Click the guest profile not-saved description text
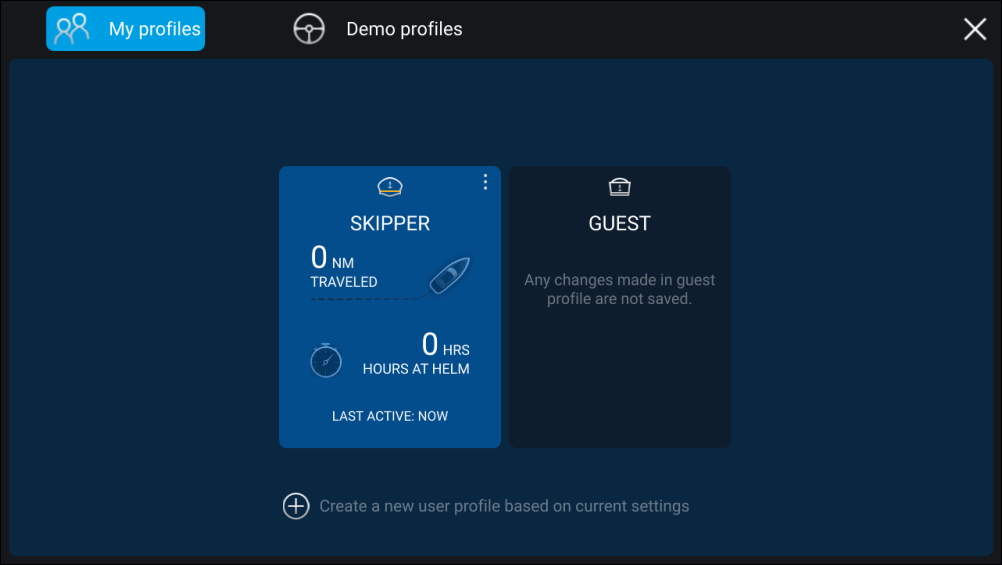The width and height of the screenshot is (1002, 565). (619, 289)
